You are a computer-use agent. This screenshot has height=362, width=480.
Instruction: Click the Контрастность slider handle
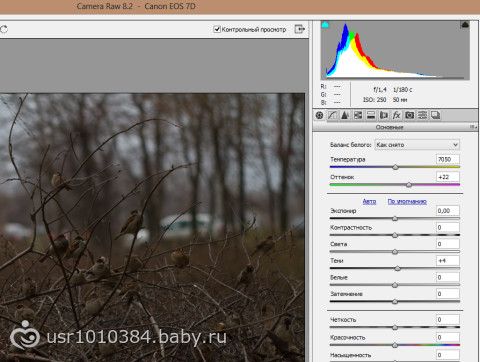pyautogui.click(x=395, y=235)
